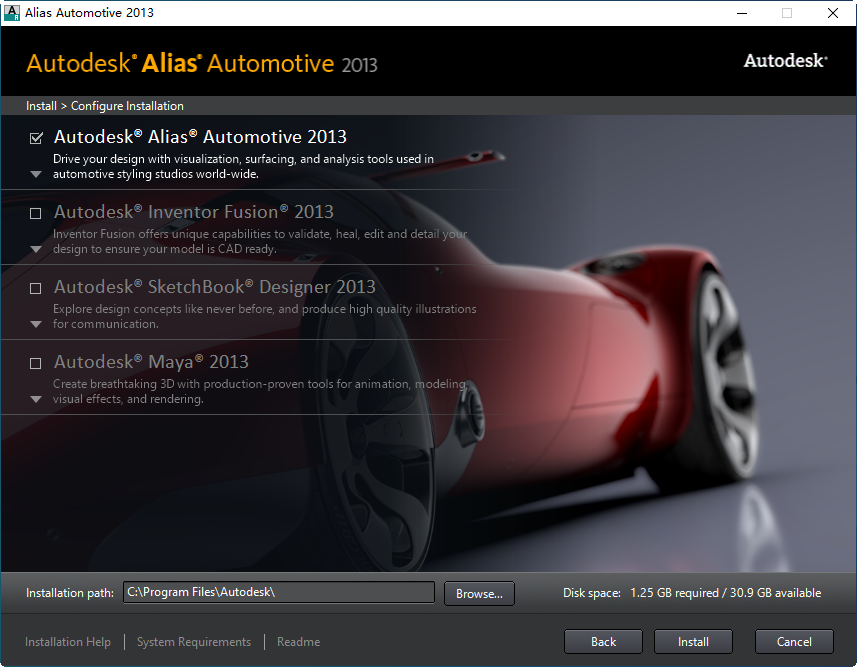
Task: Expand the Inventor Fusion 2013 options arrow
Action: pos(36,249)
